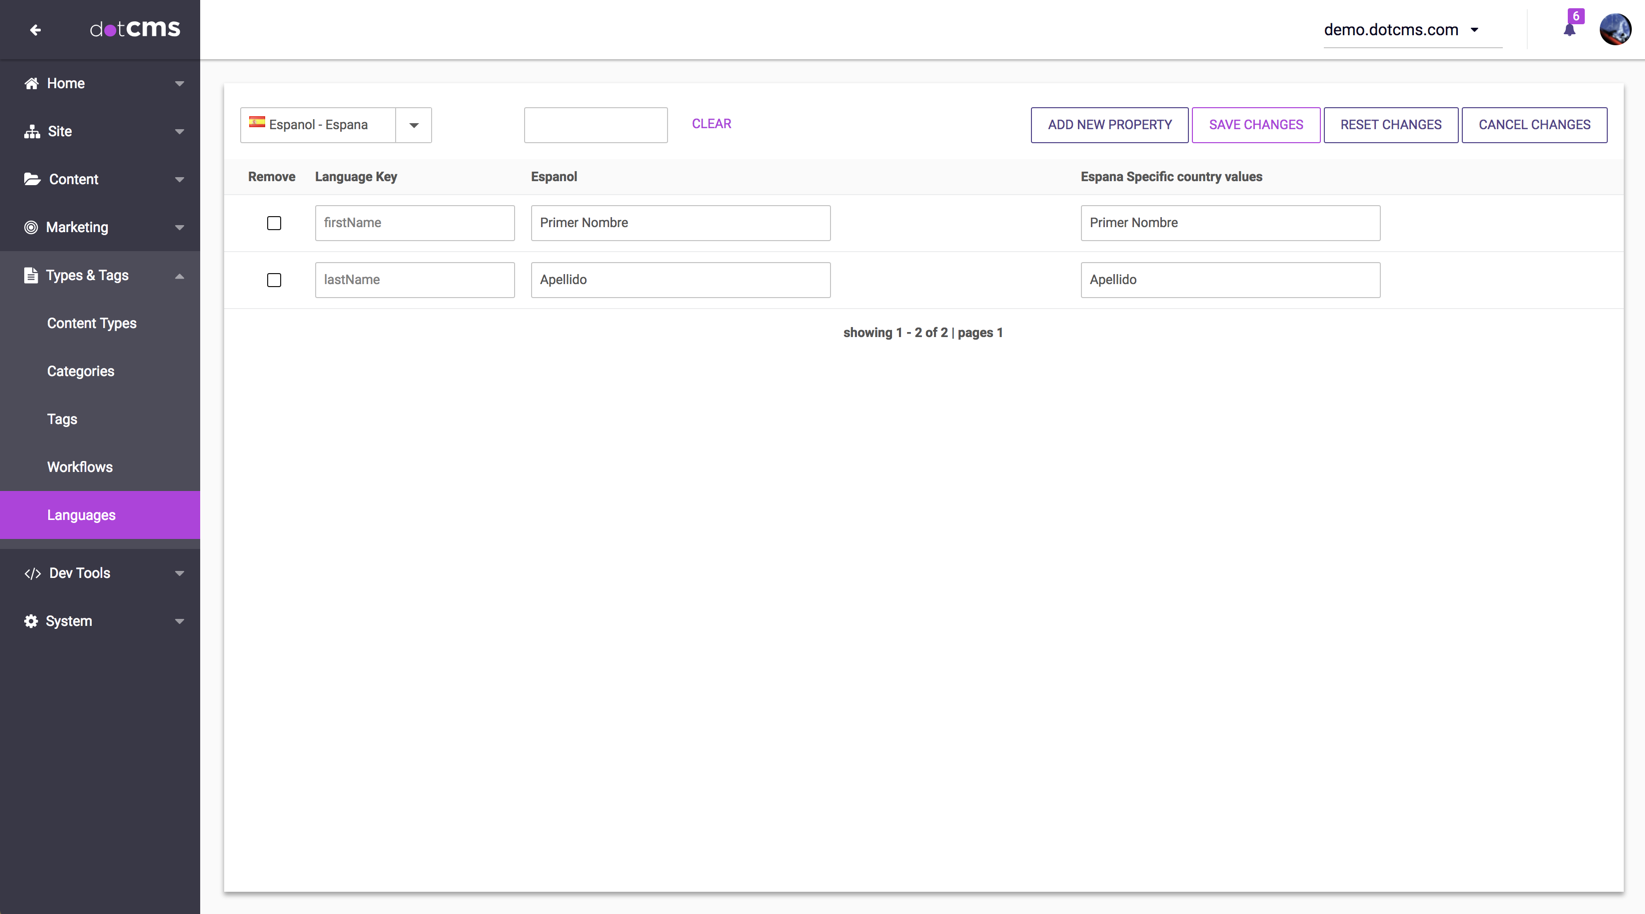Click the Dev Tools code icon
Viewport: 1645px width, 914px height.
point(32,573)
